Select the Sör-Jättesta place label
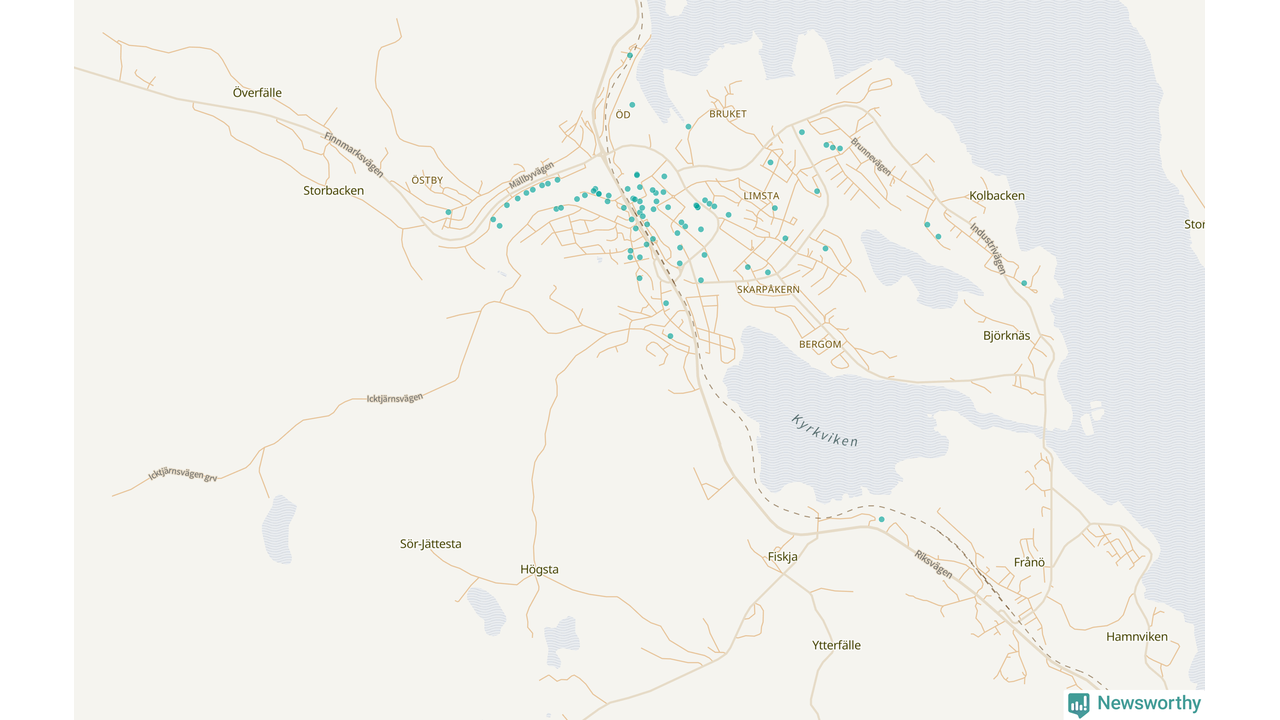 (430, 544)
